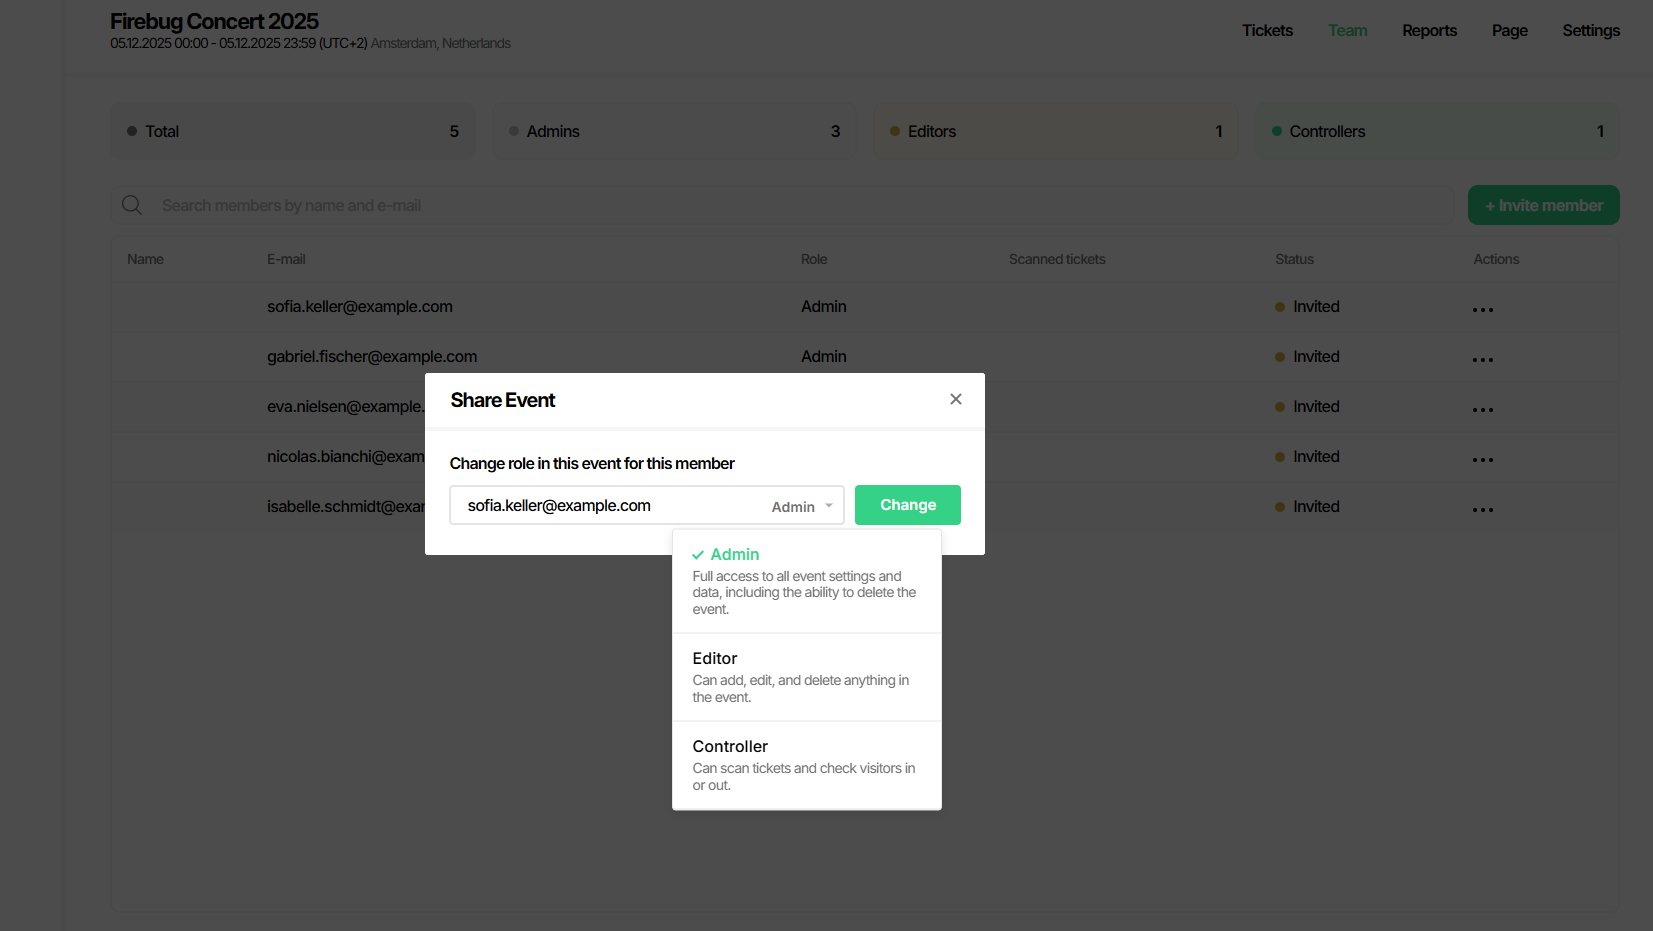Select the Admin role option
This screenshot has width=1653, height=931.
736,554
